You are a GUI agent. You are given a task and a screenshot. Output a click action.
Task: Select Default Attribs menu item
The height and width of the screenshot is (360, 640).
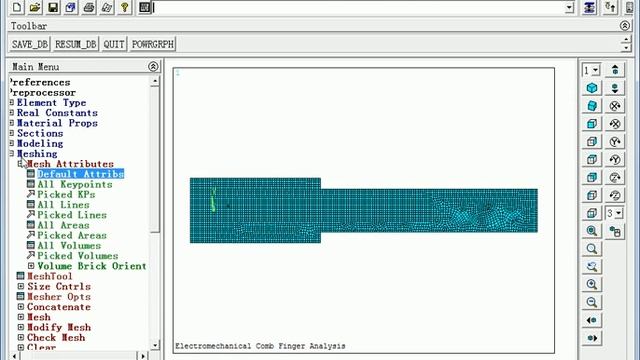(x=80, y=174)
